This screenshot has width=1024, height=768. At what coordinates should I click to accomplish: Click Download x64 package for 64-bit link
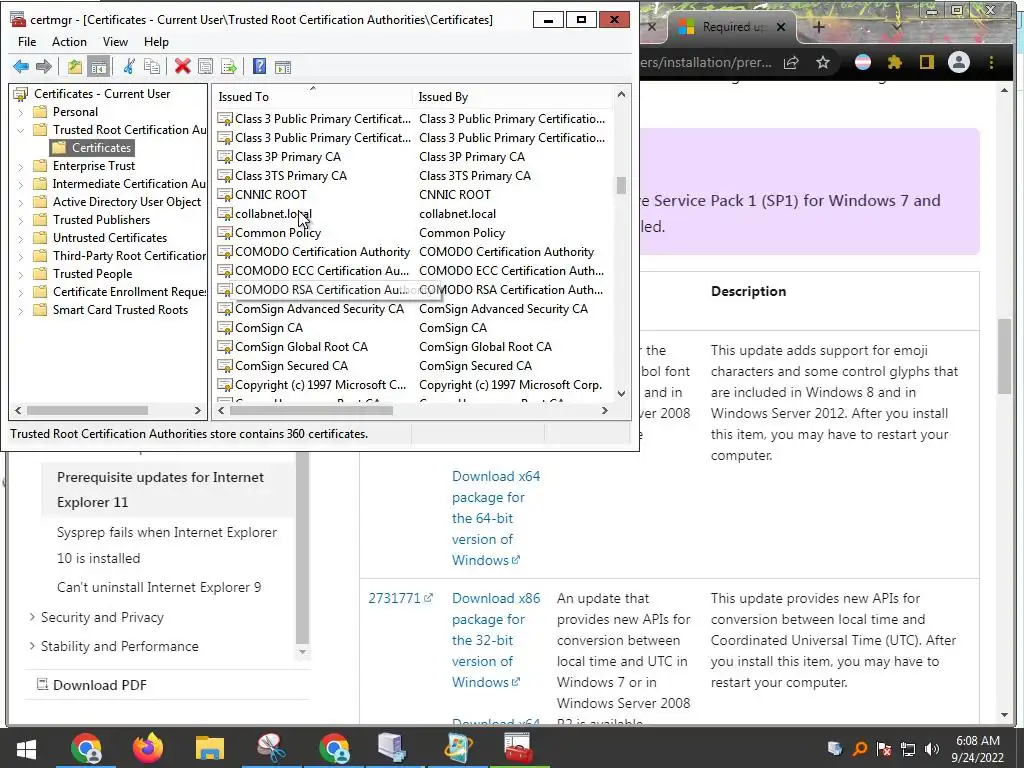(x=496, y=518)
